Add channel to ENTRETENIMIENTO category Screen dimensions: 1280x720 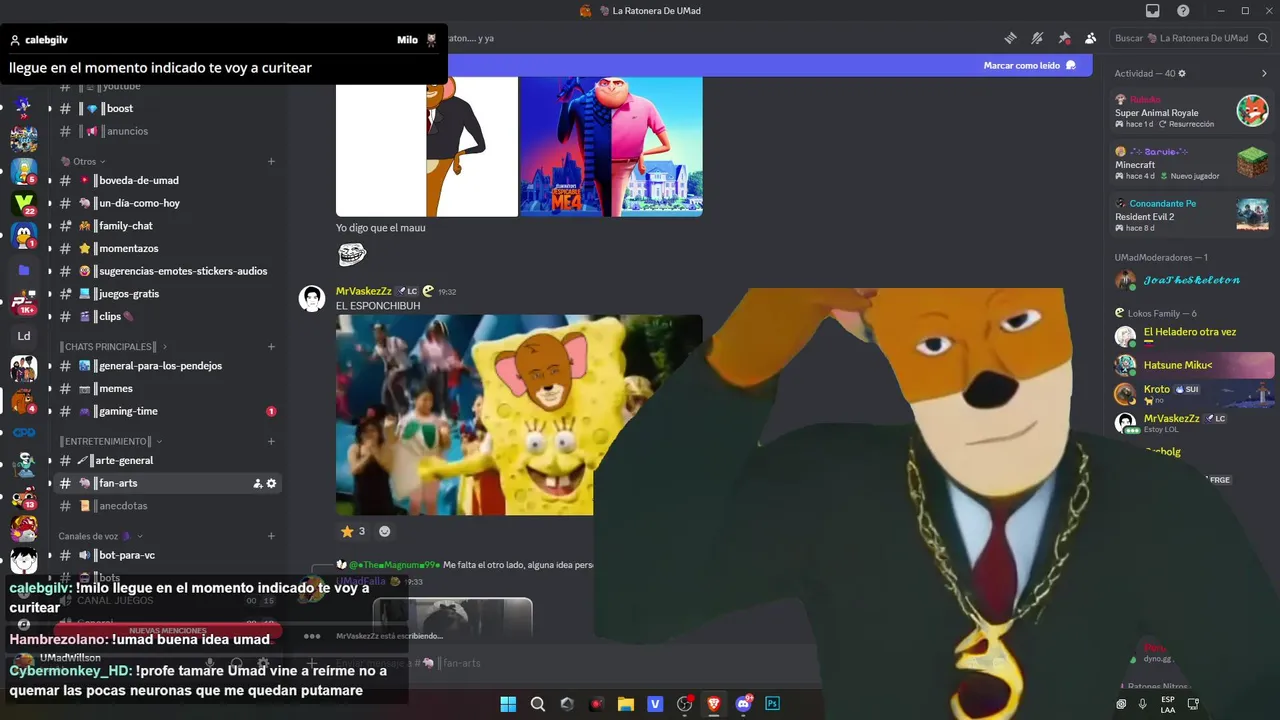click(271, 441)
